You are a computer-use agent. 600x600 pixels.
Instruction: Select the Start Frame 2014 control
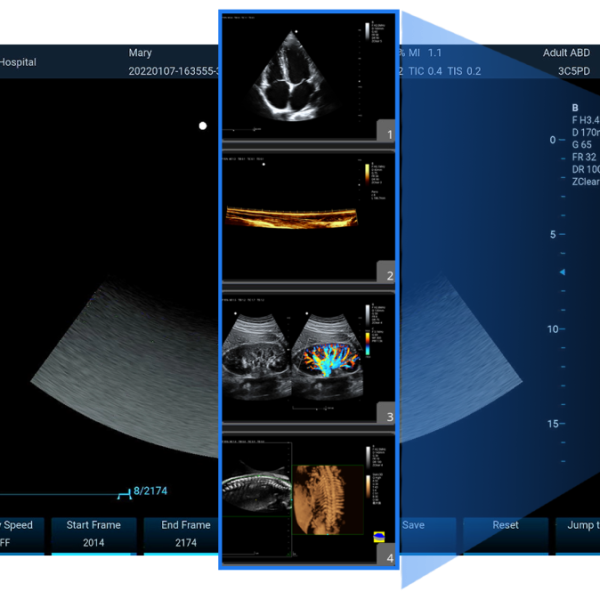(x=93, y=534)
